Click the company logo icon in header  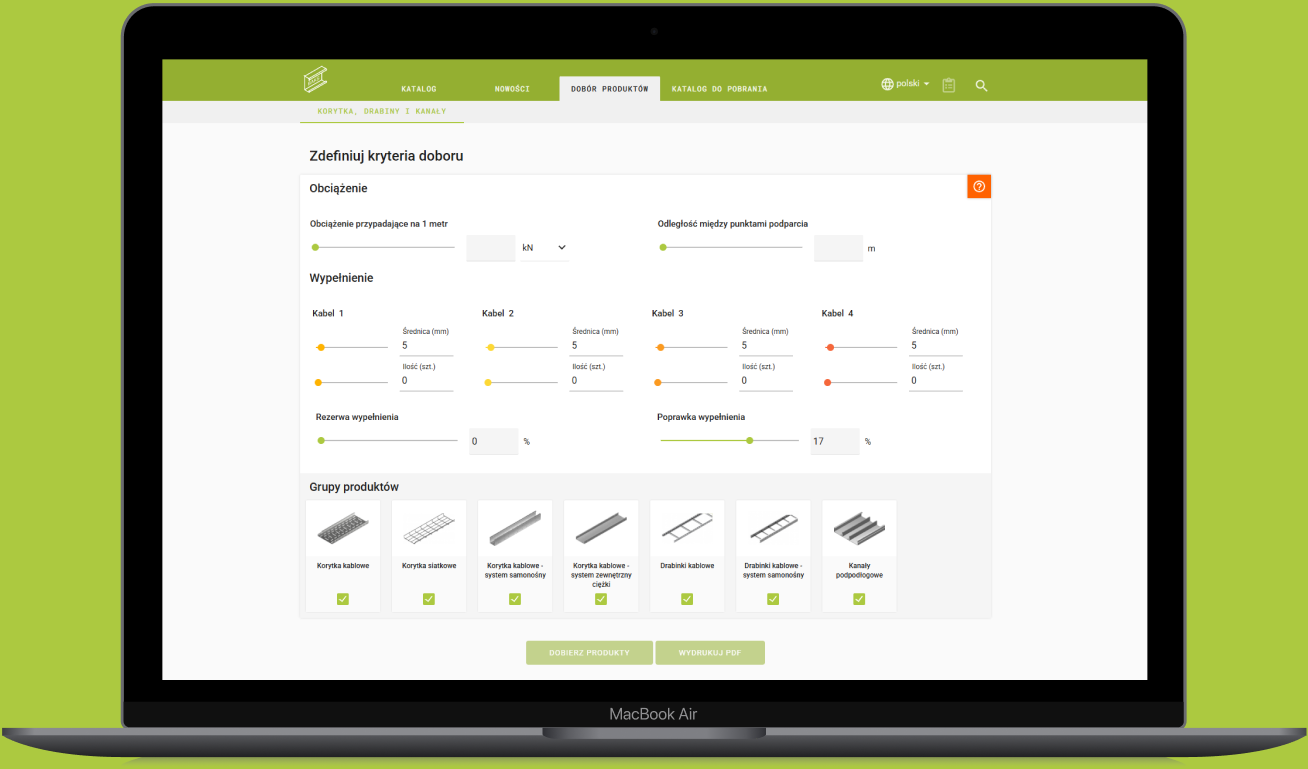pos(316,80)
